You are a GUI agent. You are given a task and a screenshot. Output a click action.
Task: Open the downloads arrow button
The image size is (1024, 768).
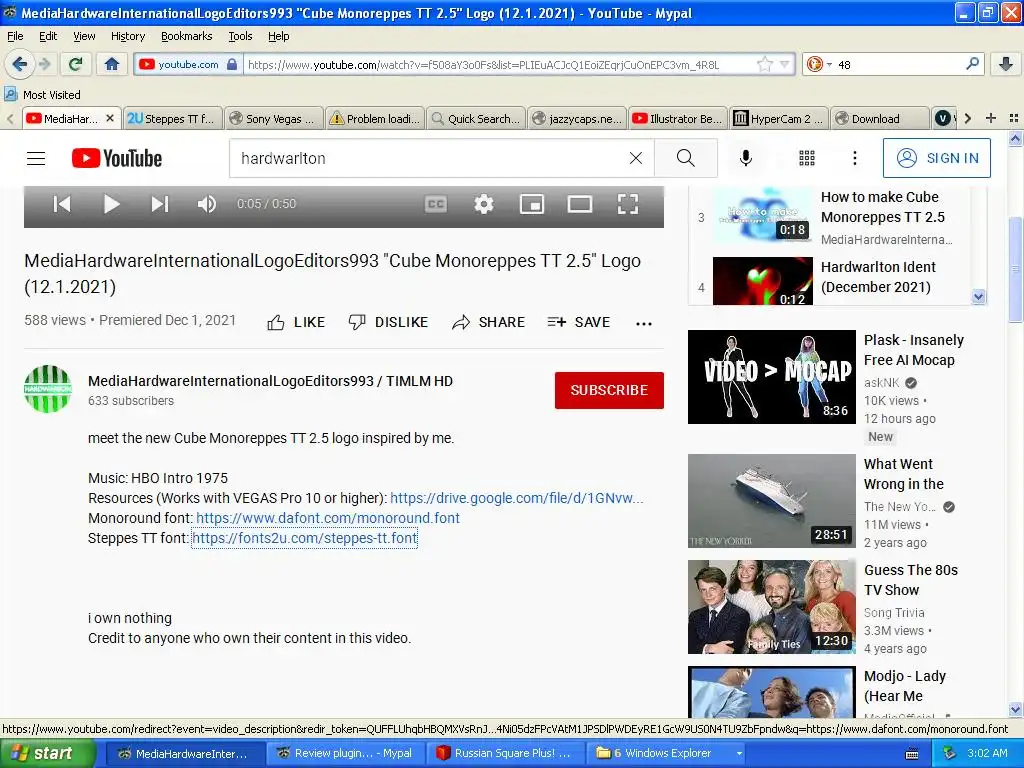click(x=1006, y=64)
